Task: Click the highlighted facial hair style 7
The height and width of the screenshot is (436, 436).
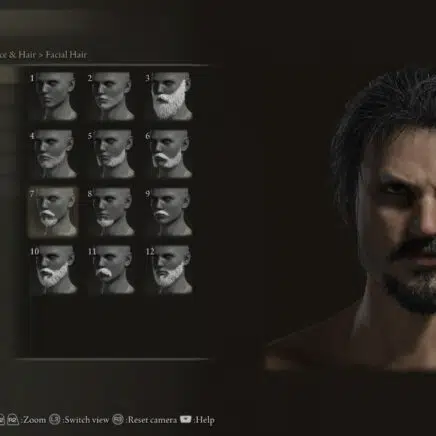Action: click(53, 212)
